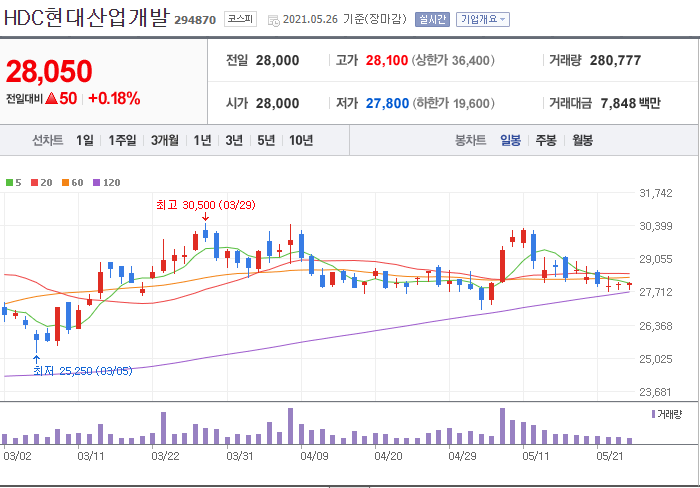Click the purple 120-day moving average swatch
Image resolution: width=700 pixels, height=488 pixels.
pos(96,183)
